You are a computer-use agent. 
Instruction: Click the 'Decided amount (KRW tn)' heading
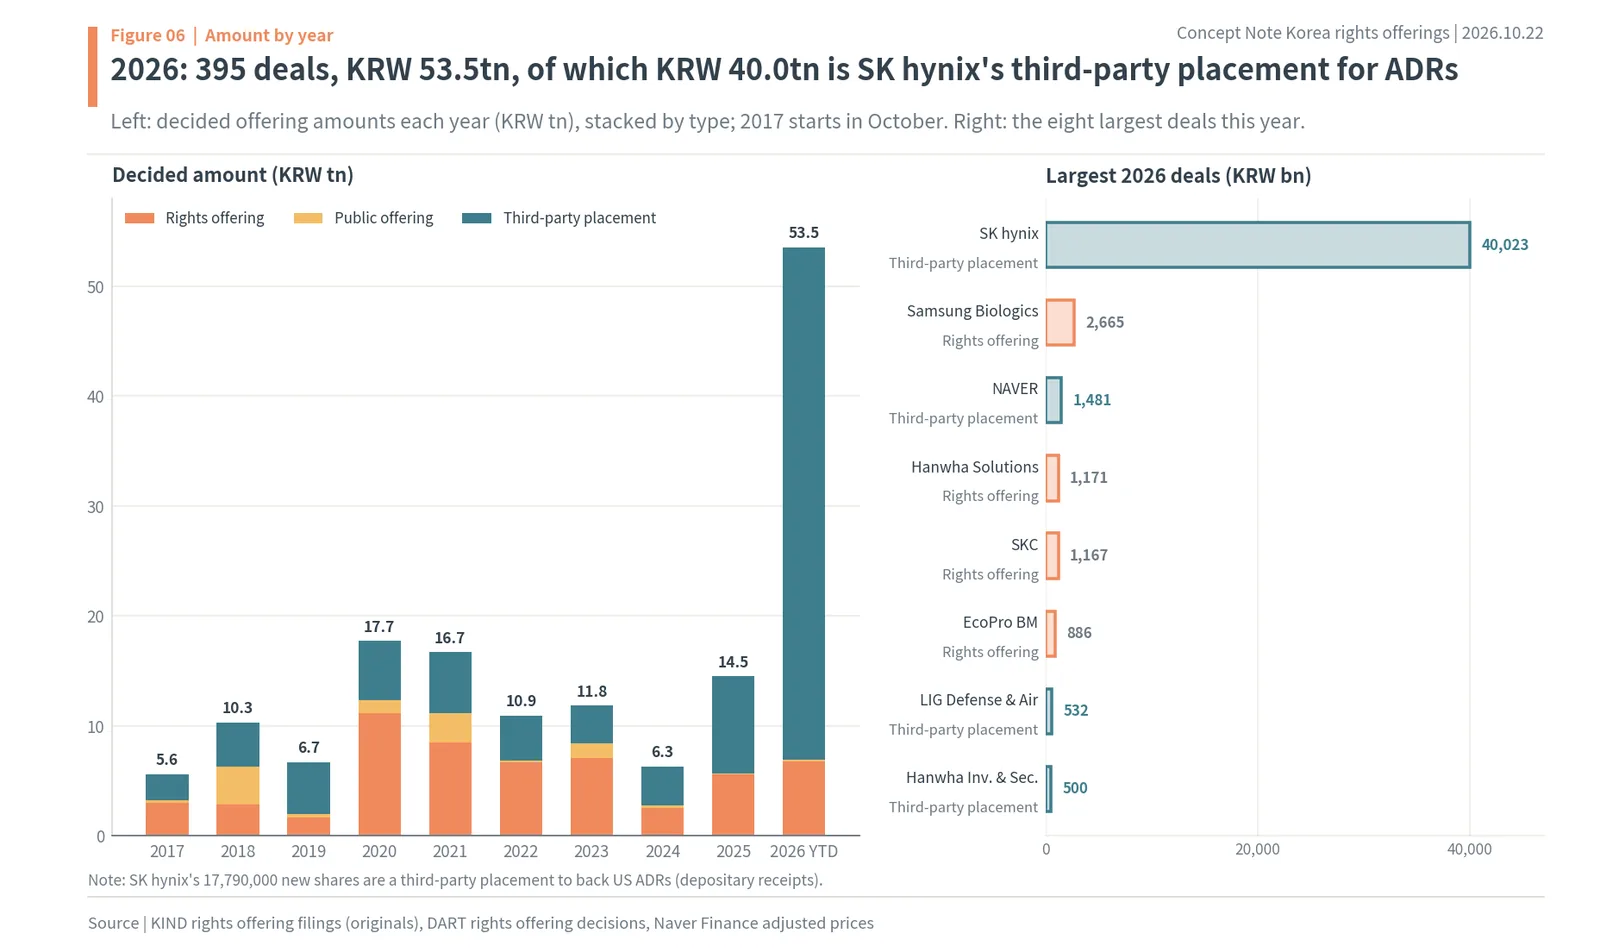(x=233, y=175)
